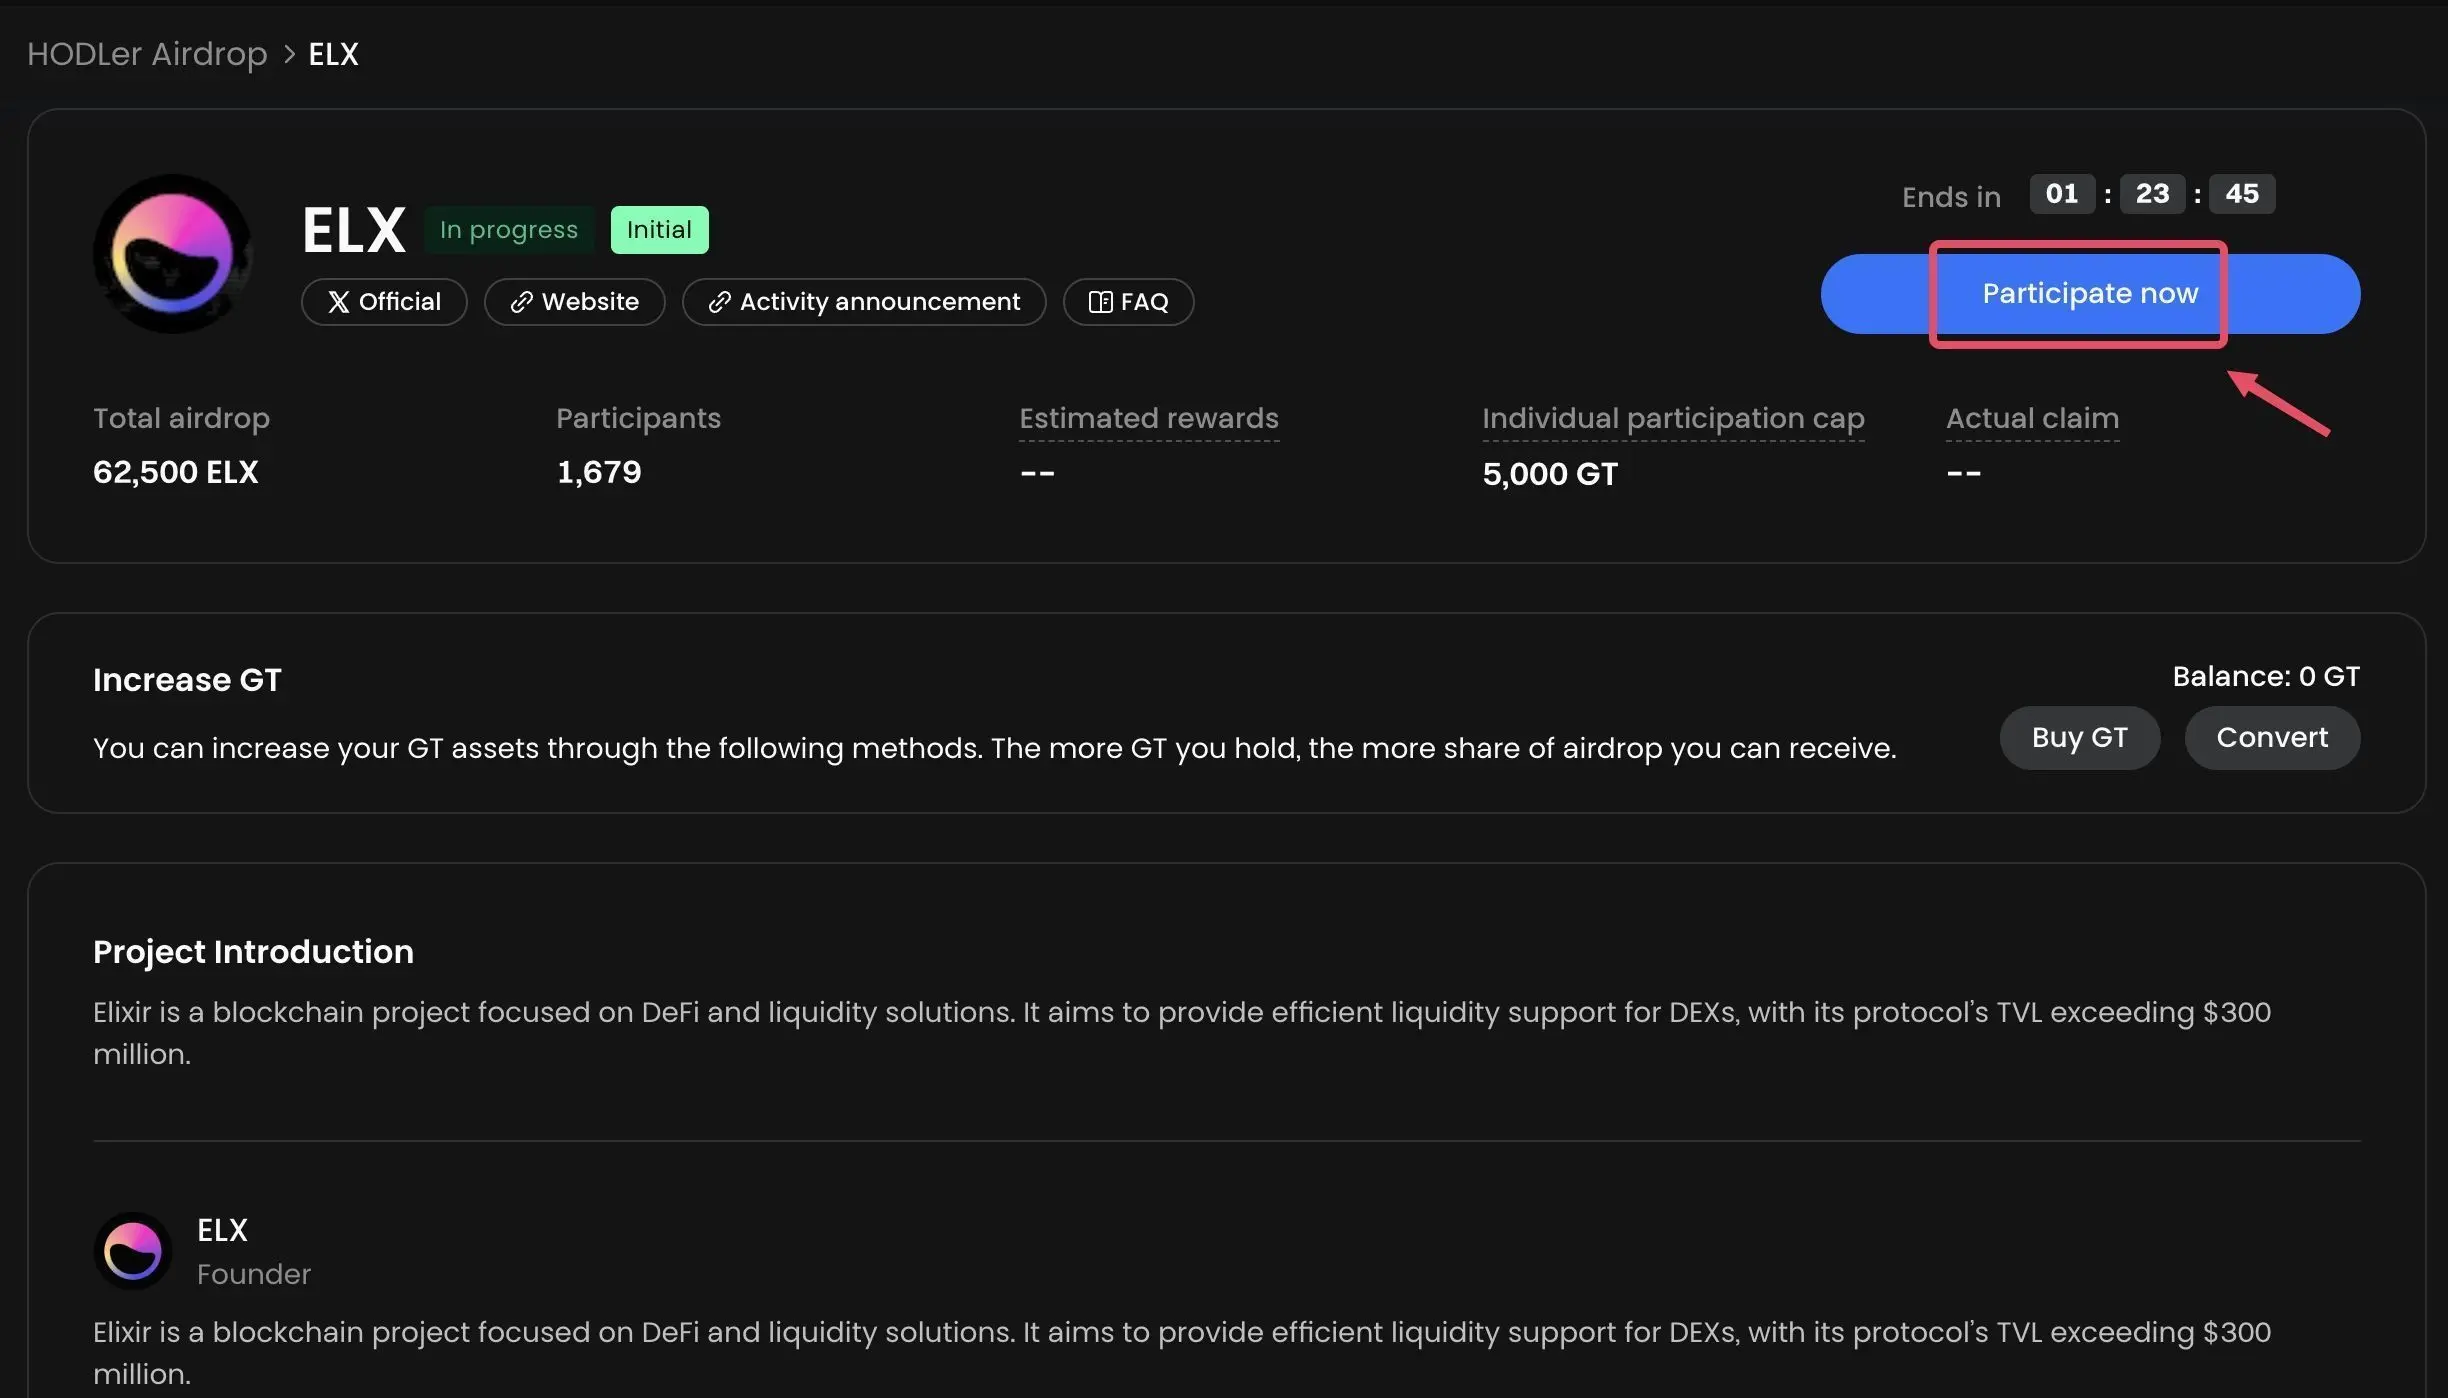
Task: Click the X icon on Official button
Action: point(339,302)
